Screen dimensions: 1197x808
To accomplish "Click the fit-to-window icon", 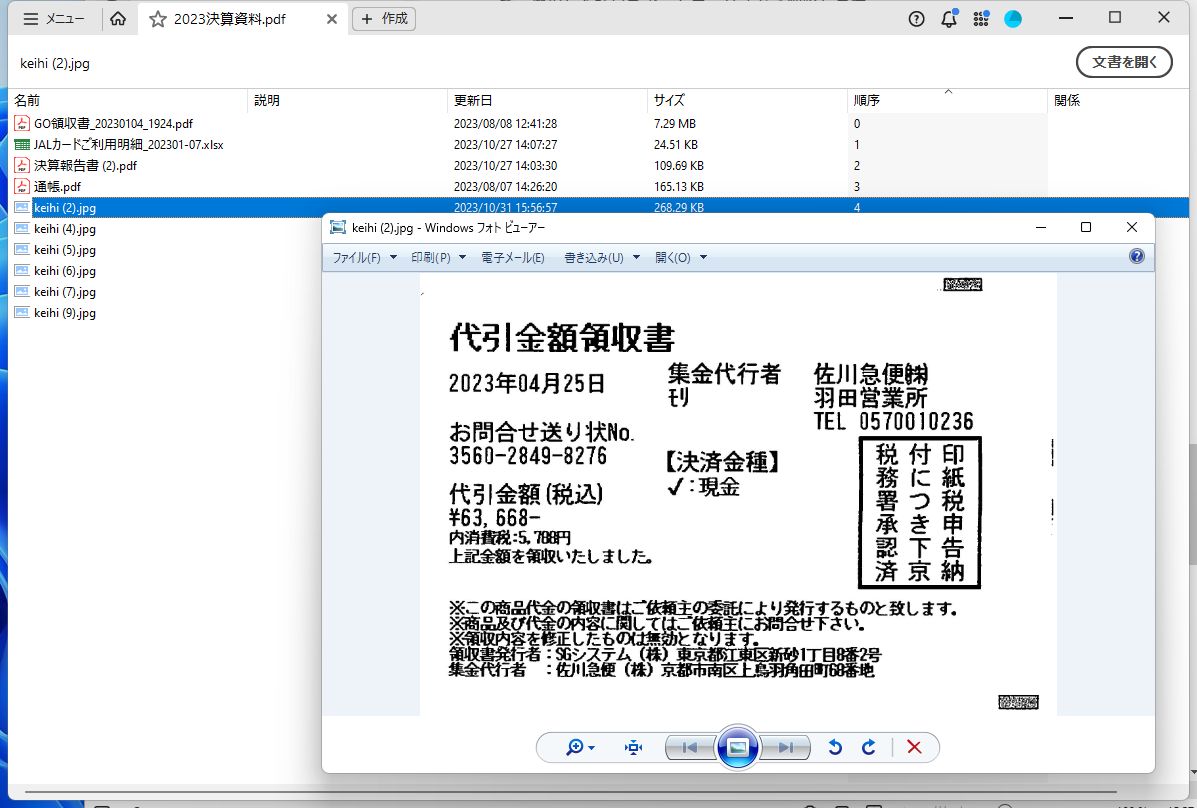I will coord(632,747).
